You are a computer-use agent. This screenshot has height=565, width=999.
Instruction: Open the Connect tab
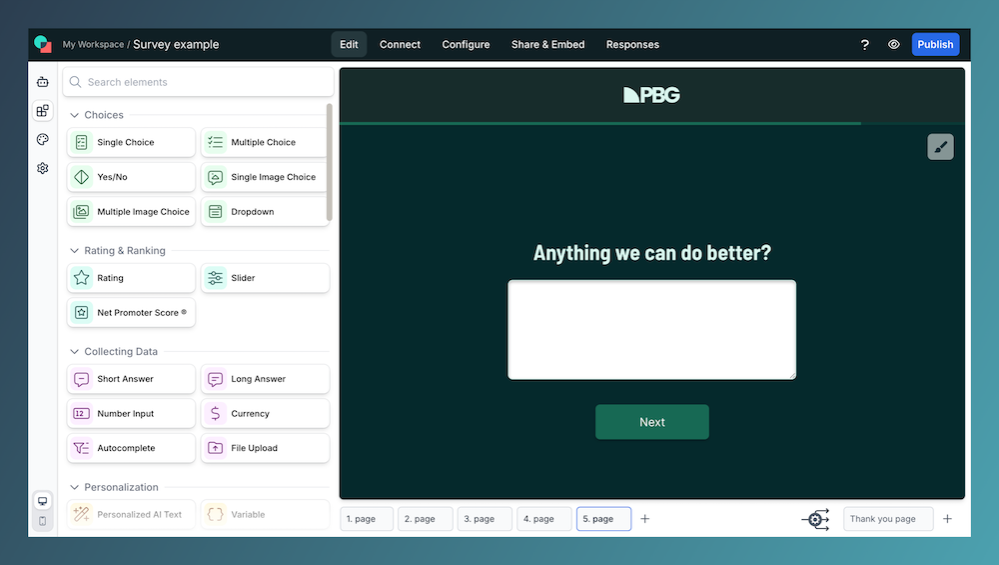400,45
